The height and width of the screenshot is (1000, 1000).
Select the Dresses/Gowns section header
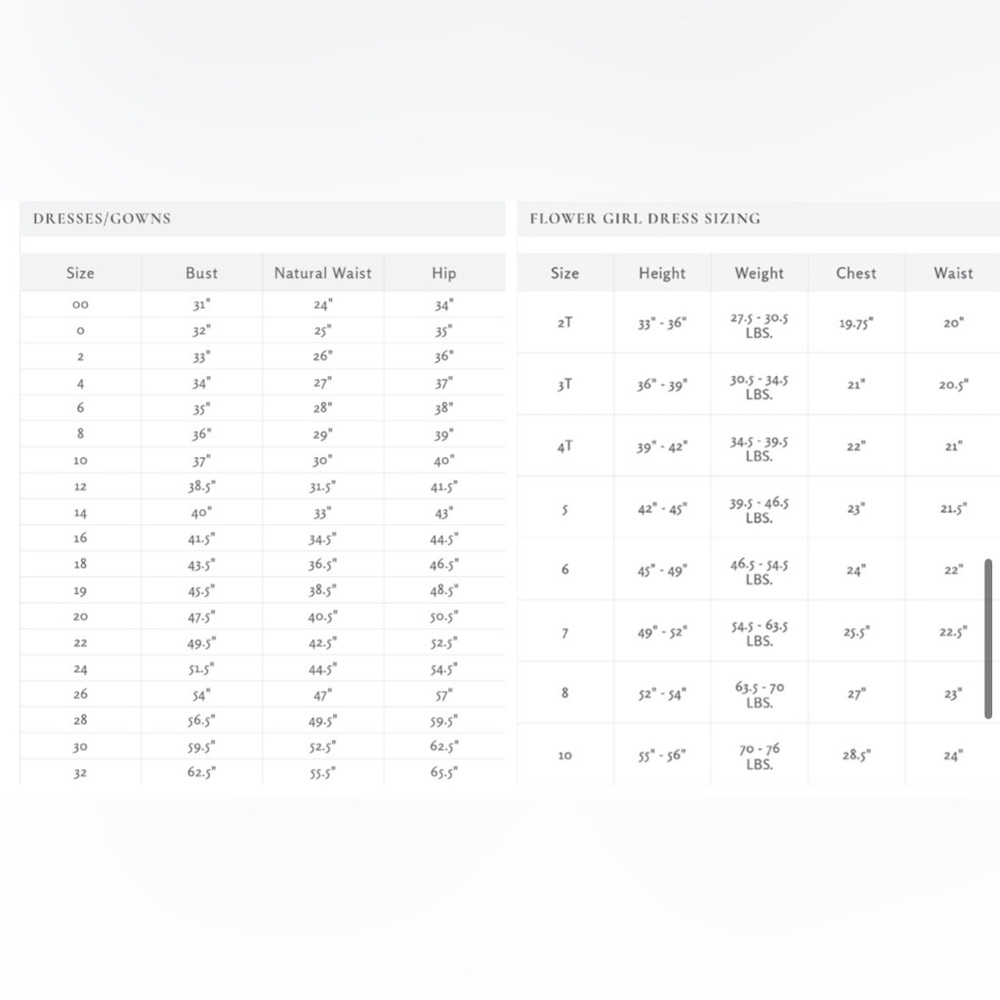102,218
